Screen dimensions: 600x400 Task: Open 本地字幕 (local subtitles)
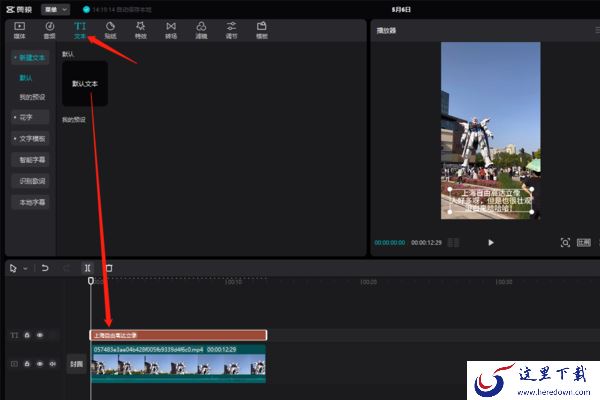(32, 202)
